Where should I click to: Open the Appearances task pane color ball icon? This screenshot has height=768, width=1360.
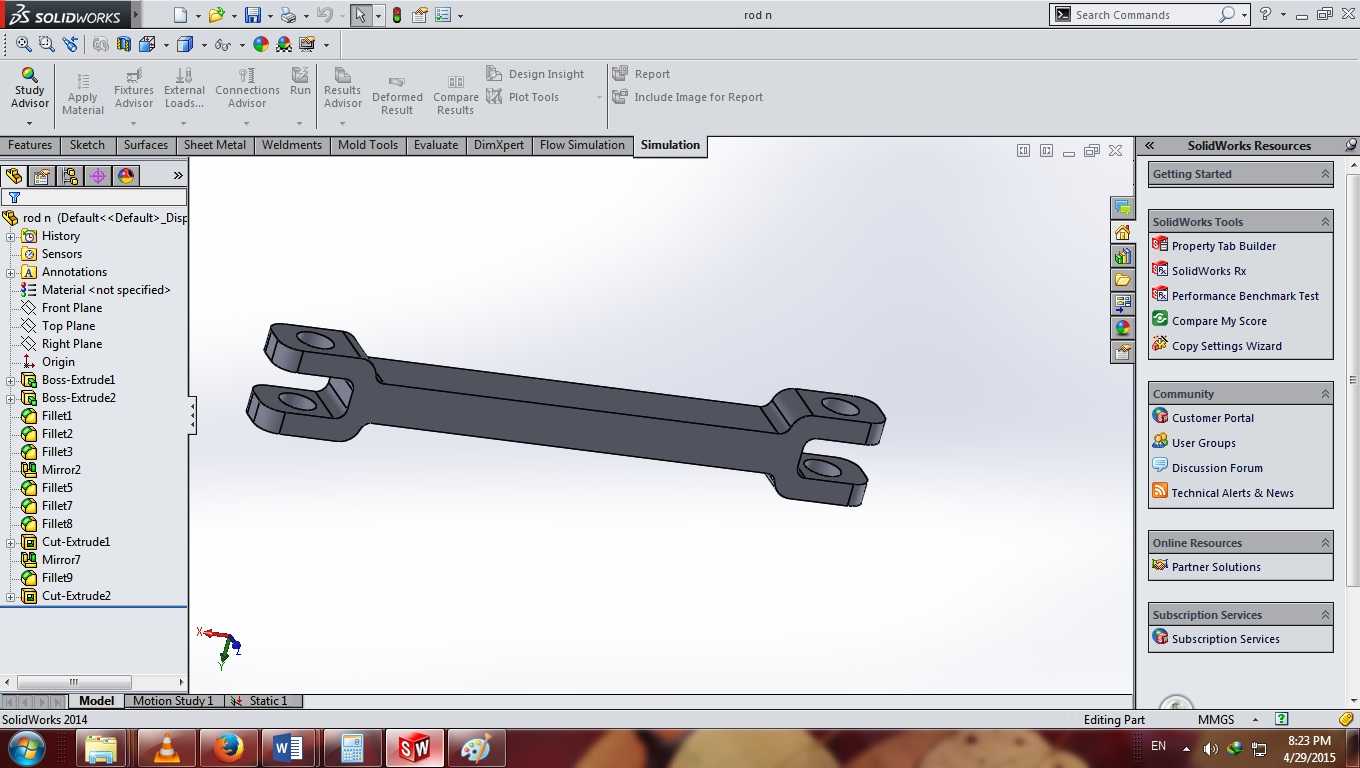coord(1122,328)
